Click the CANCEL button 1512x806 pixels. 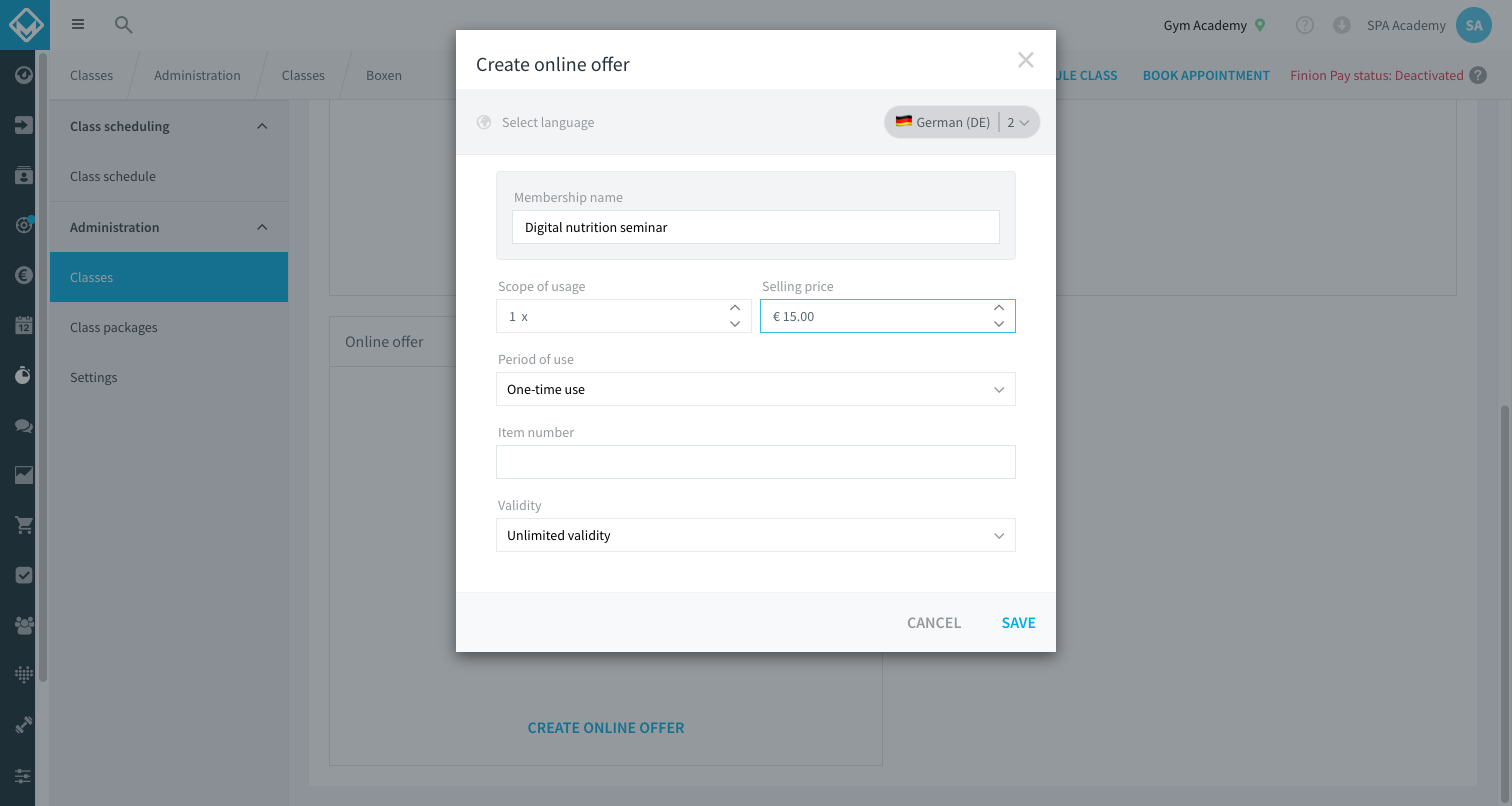tap(934, 622)
